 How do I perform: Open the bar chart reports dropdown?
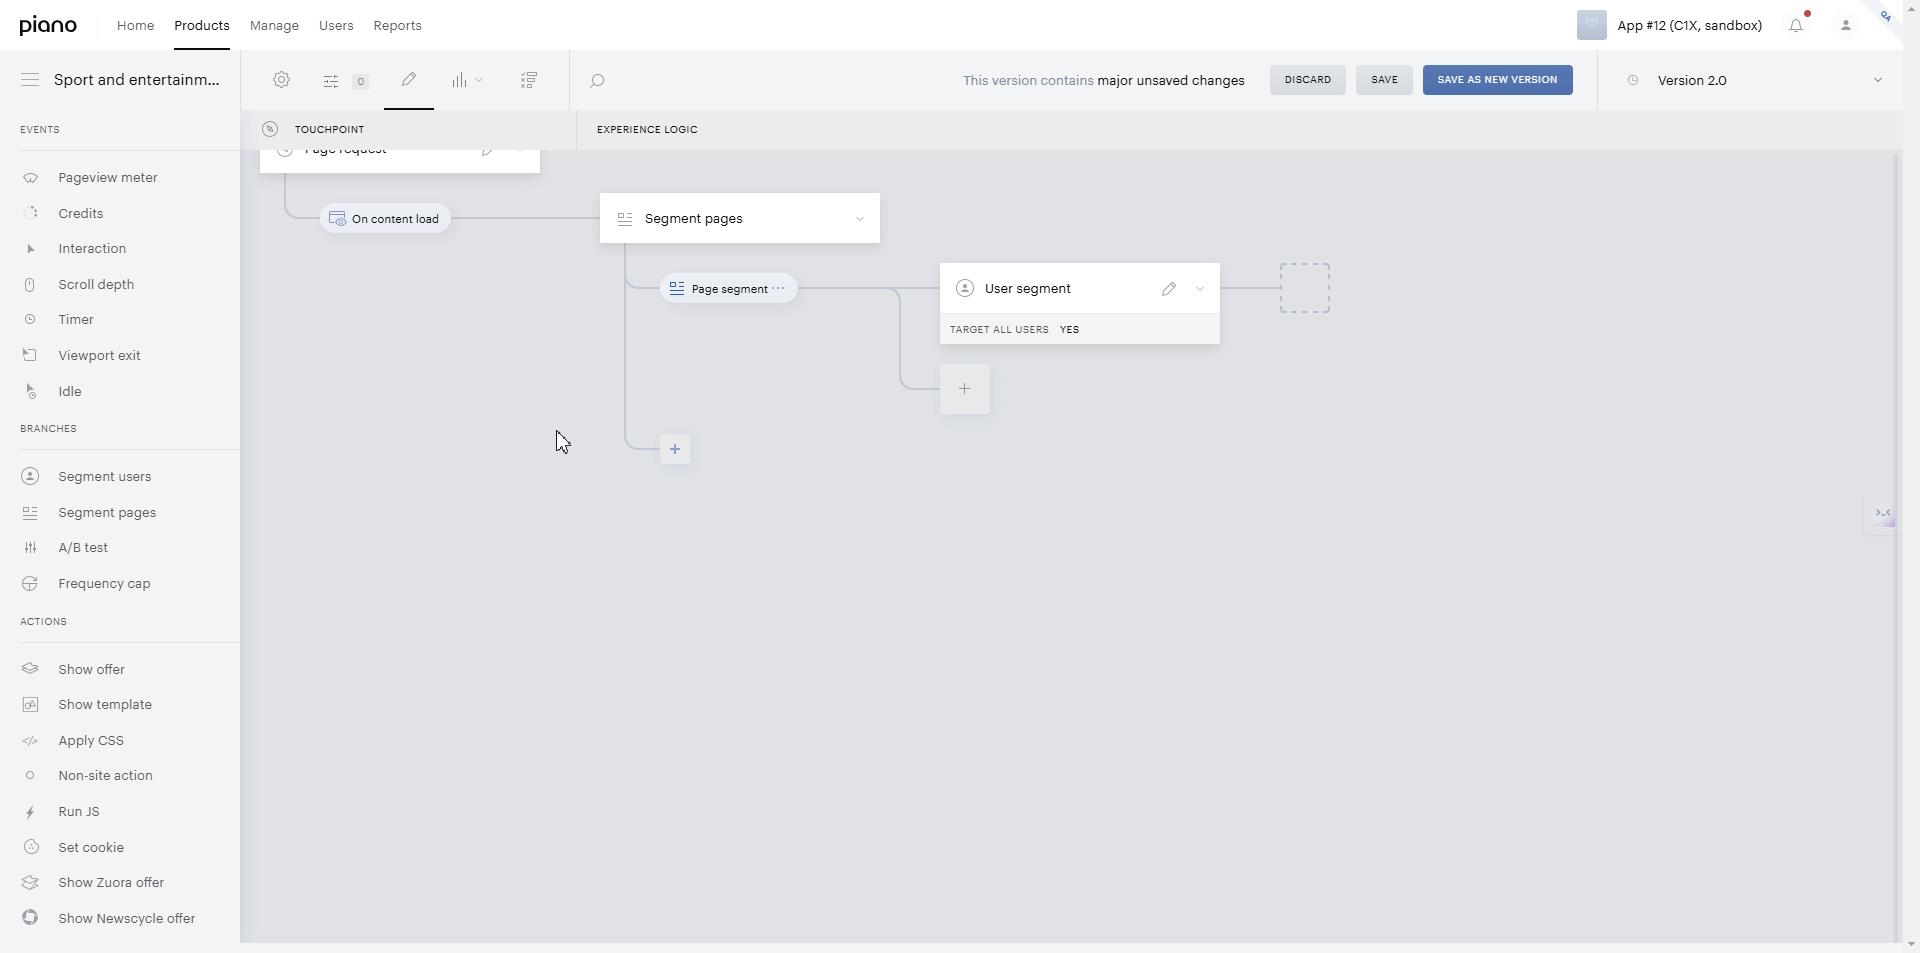[467, 80]
